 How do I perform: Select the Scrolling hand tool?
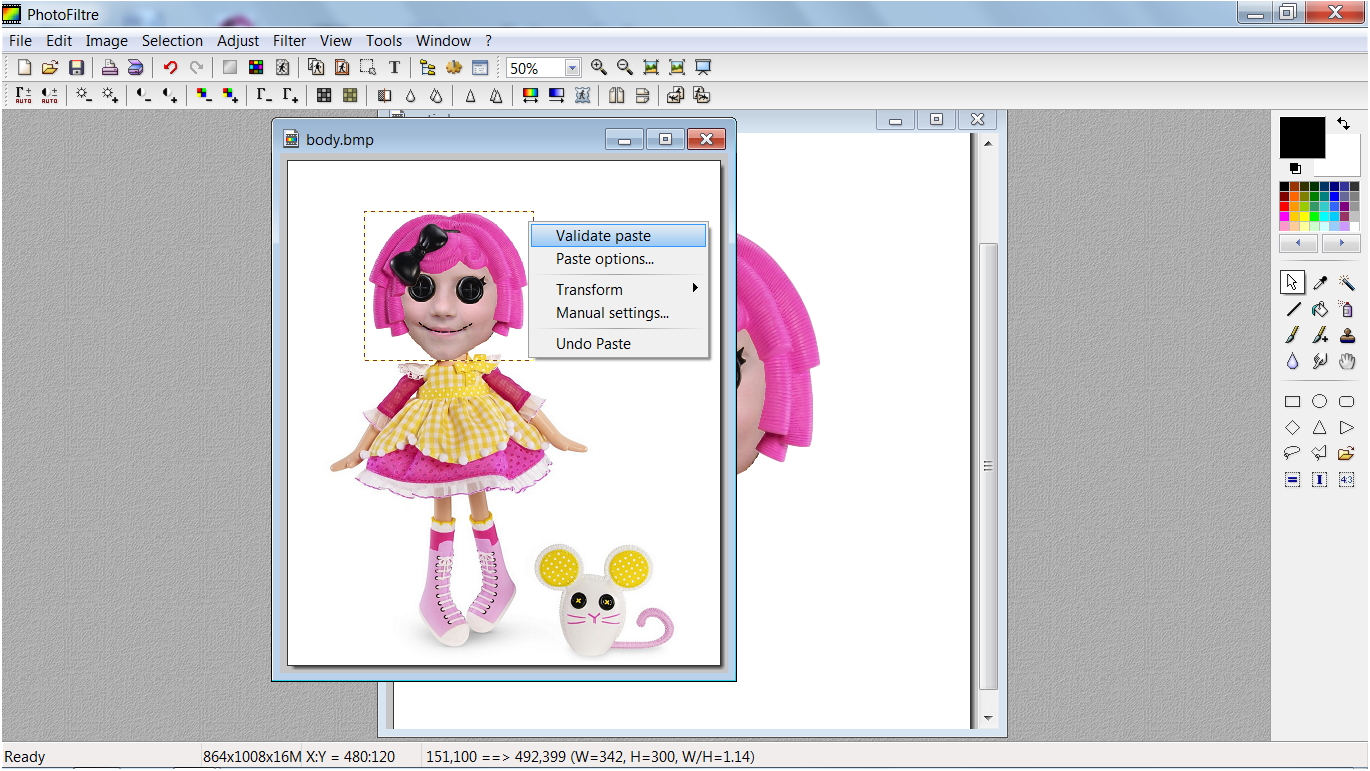(x=1347, y=361)
